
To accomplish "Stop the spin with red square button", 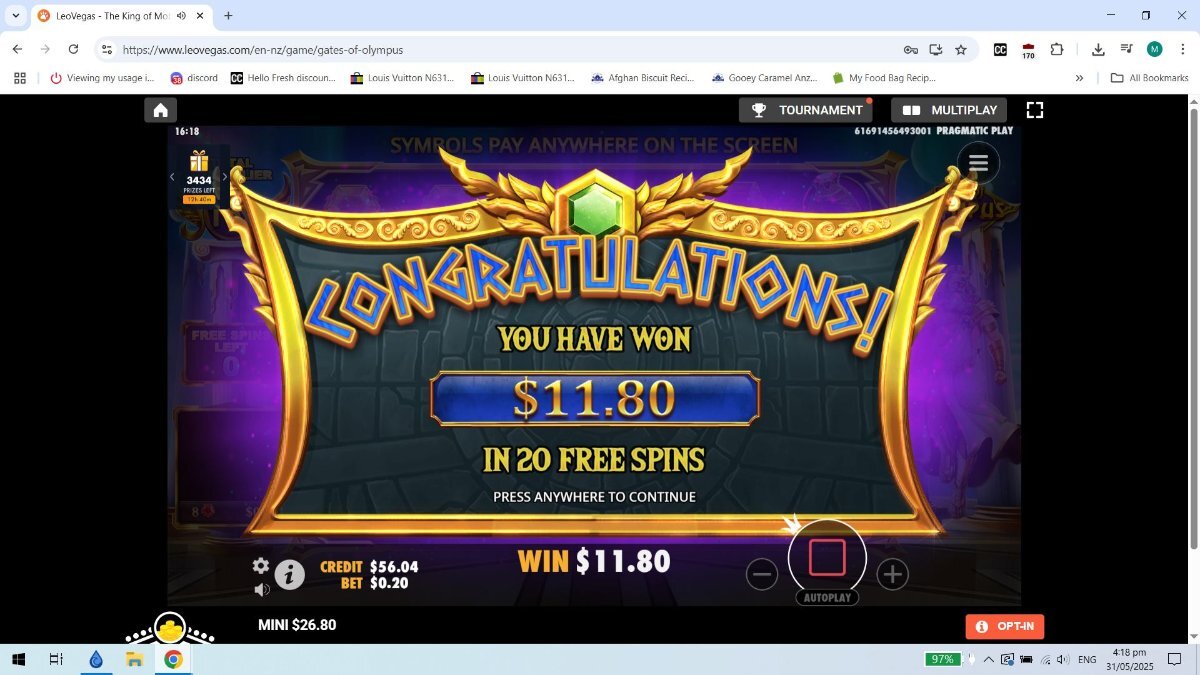I will point(827,557).
